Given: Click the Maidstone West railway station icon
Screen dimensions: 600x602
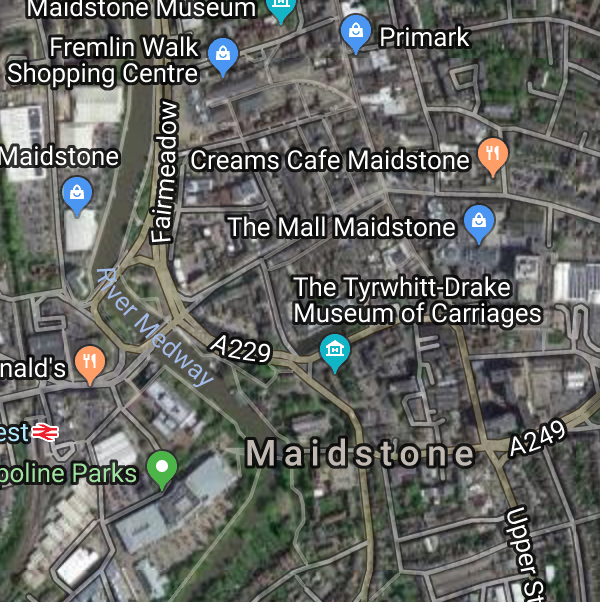Looking at the screenshot, I should point(45,433).
